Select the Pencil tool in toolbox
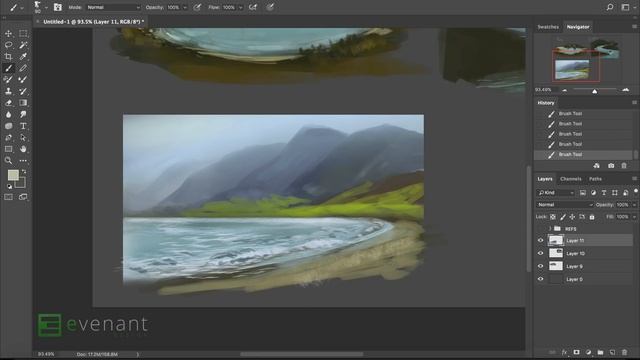 click(23, 68)
